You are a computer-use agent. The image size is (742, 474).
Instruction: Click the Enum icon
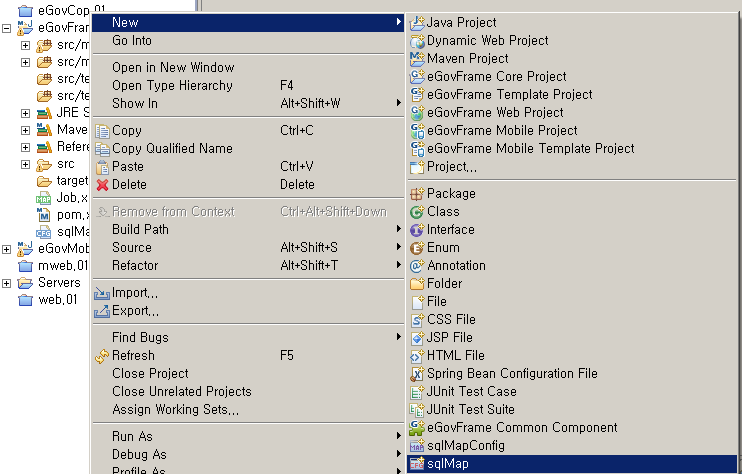tap(418, 248)
